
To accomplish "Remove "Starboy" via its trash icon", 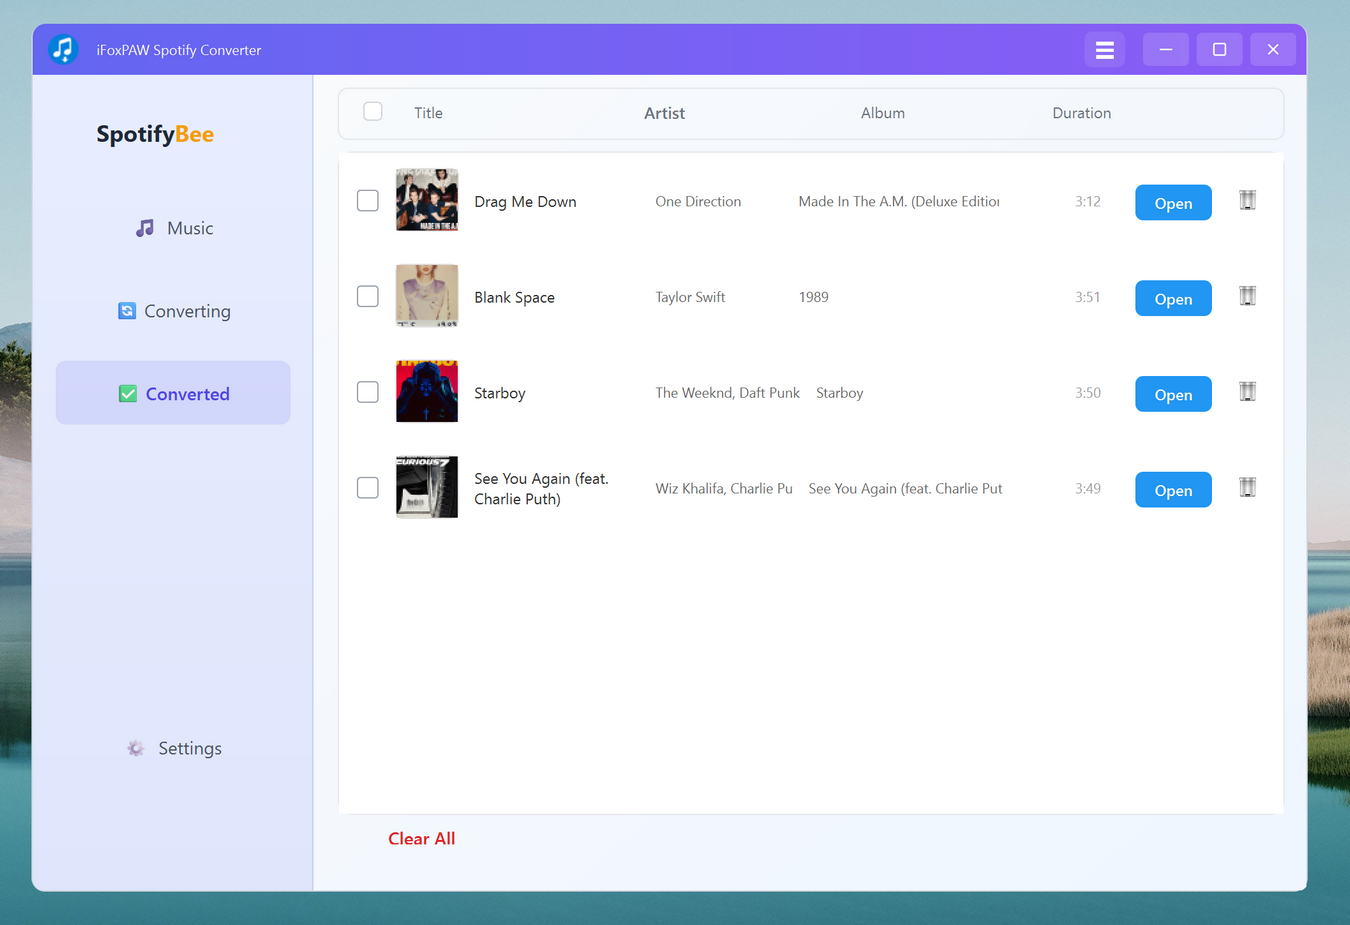I will (1247, 392).
